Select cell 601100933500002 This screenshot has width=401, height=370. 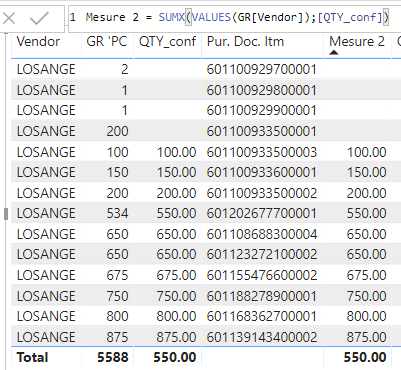point(261,193)
